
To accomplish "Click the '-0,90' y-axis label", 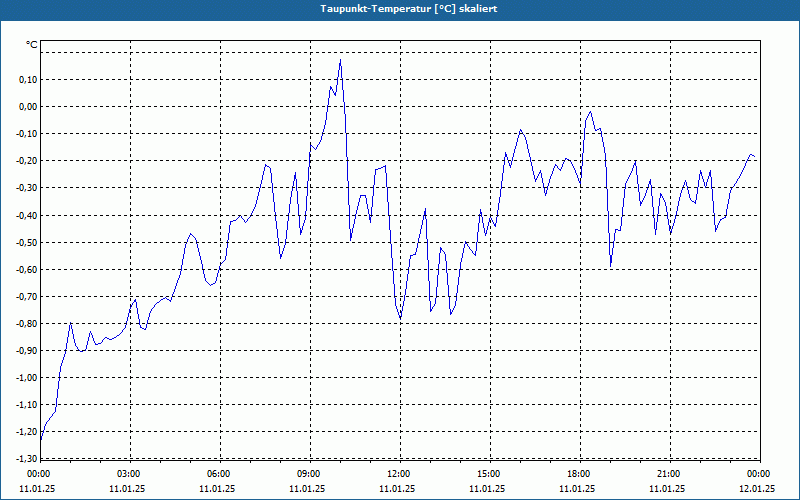I will pyautogui.click(x=27, y=351).
